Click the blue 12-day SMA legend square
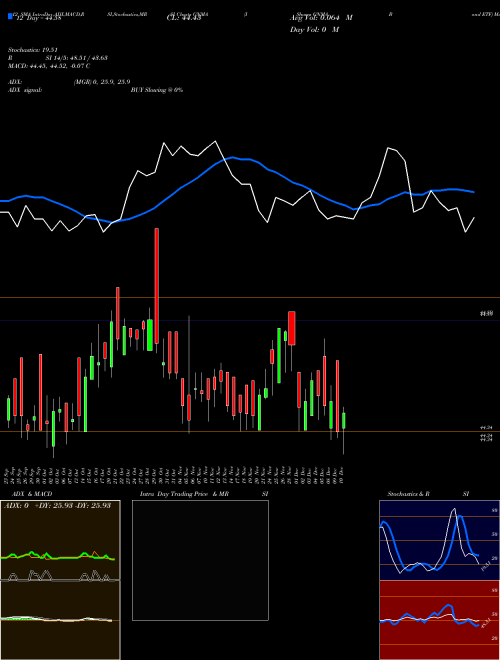 point(10,17)
